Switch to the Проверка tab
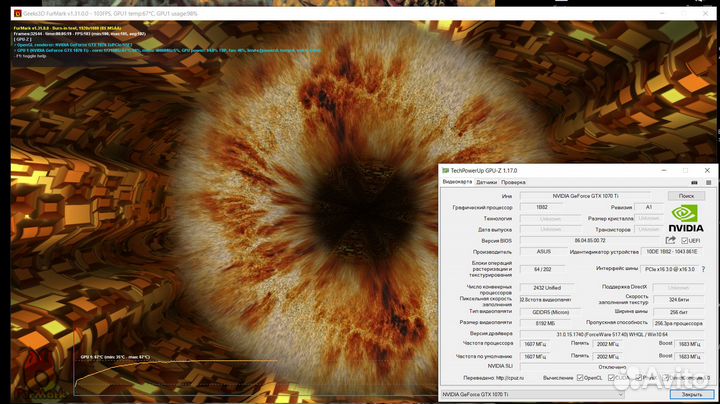Screen dimensions: 720x404 point(513,182)
